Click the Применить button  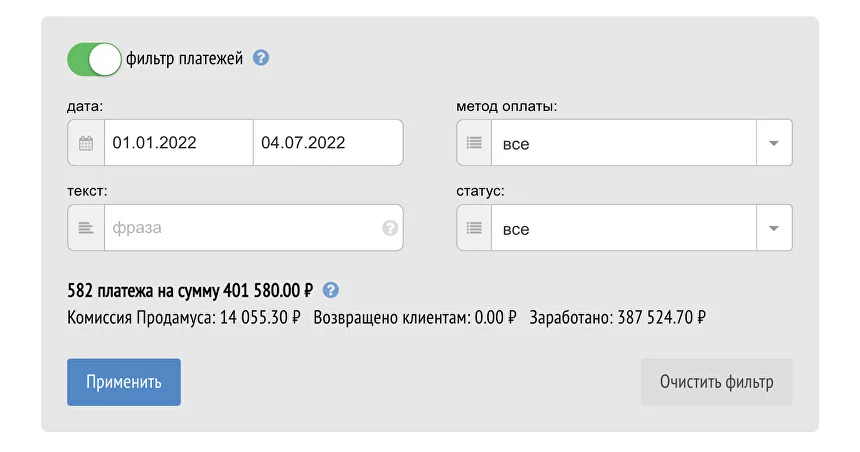[x=124, y=382]
